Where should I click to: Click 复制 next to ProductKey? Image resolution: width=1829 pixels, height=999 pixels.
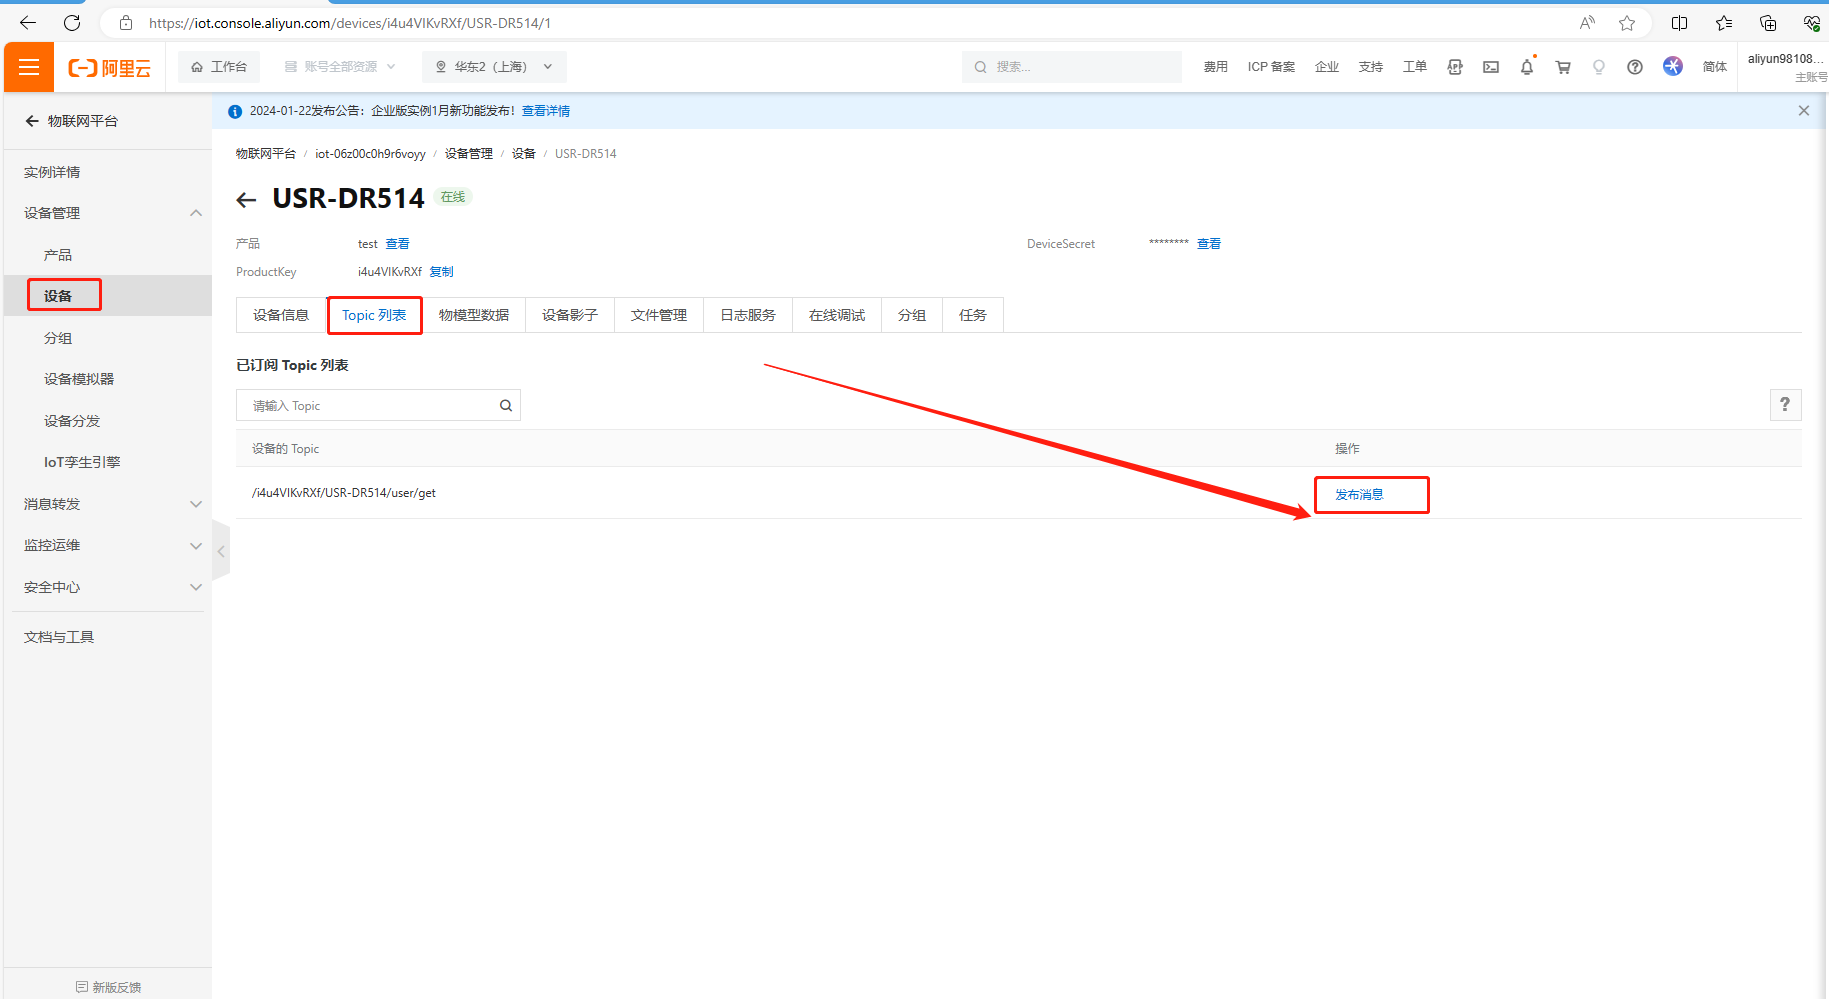point(441,272)
